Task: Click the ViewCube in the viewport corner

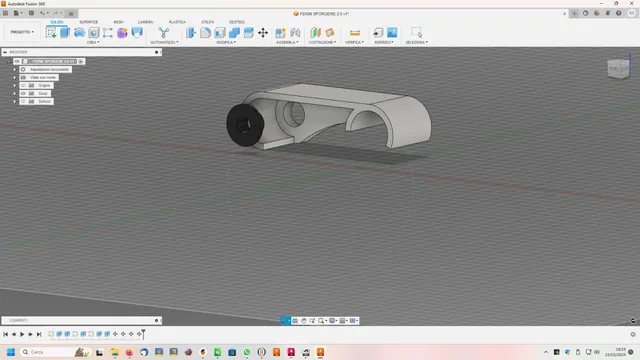Action: [618, 69]
